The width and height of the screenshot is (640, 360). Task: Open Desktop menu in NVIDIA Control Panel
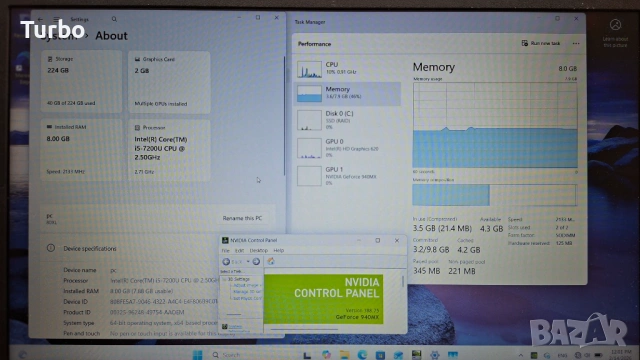point(258,251)
